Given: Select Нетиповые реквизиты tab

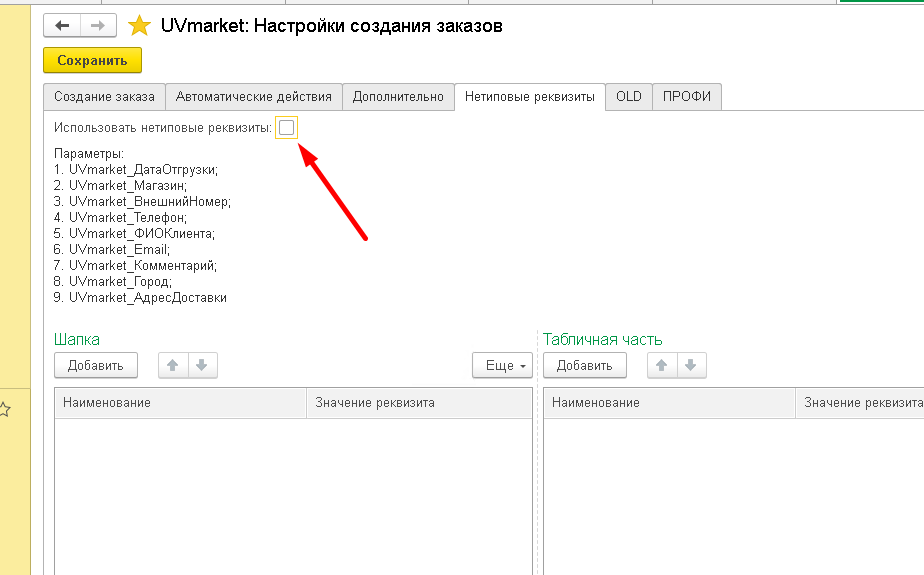Looking at the screenshot, I should pyautogui.click(x=530, y=97).
